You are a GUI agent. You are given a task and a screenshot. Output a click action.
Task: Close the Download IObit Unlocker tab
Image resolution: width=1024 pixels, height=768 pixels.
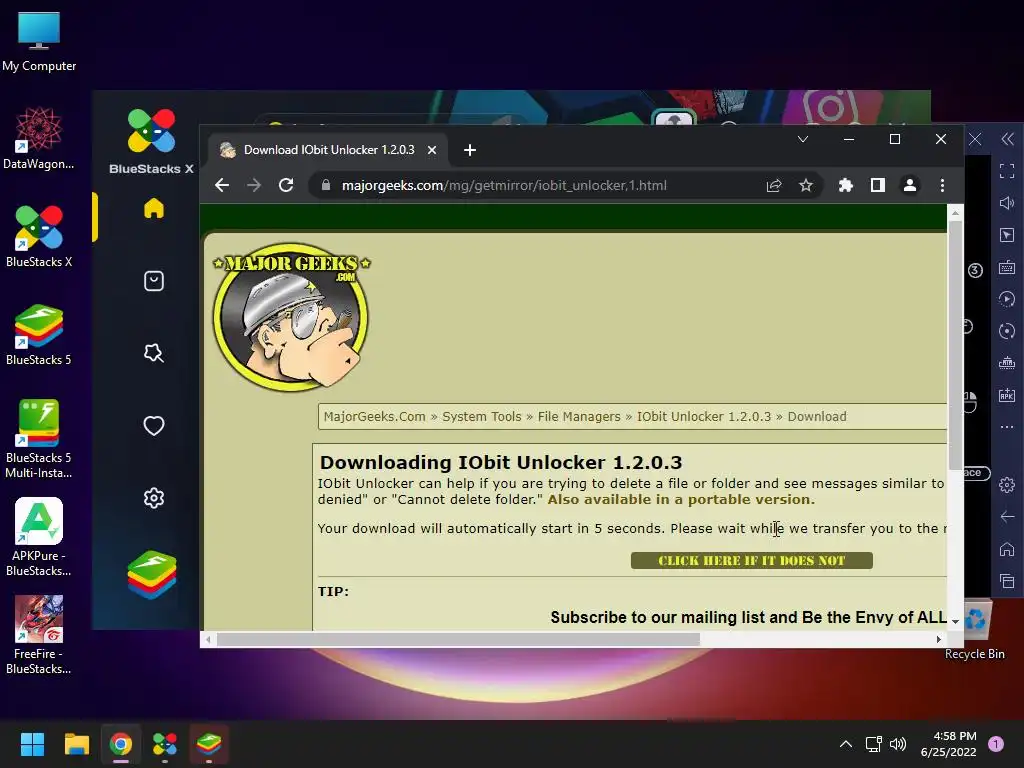pos(432,150)
